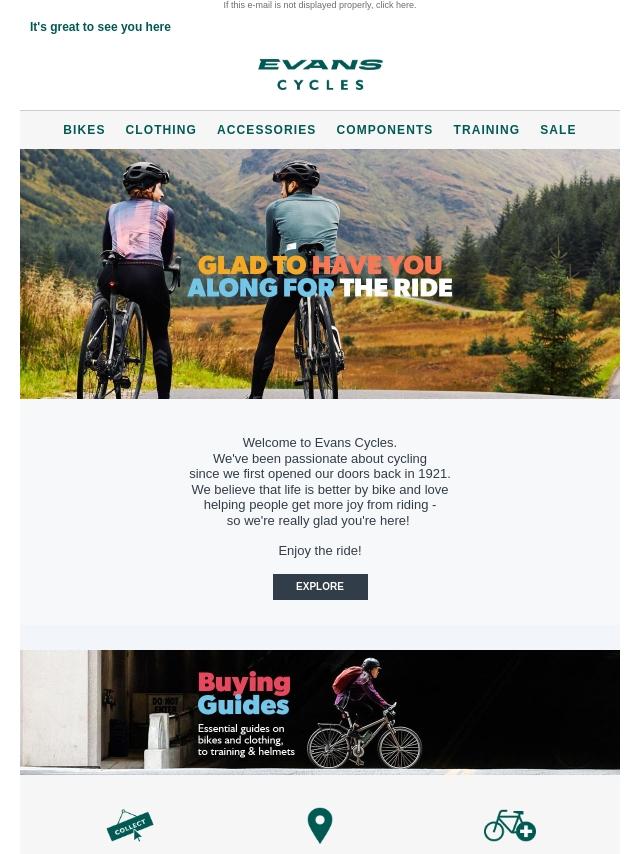Click the 'Enjoy the ride!' text
The image size is (640, 854).
coord(320,551)
